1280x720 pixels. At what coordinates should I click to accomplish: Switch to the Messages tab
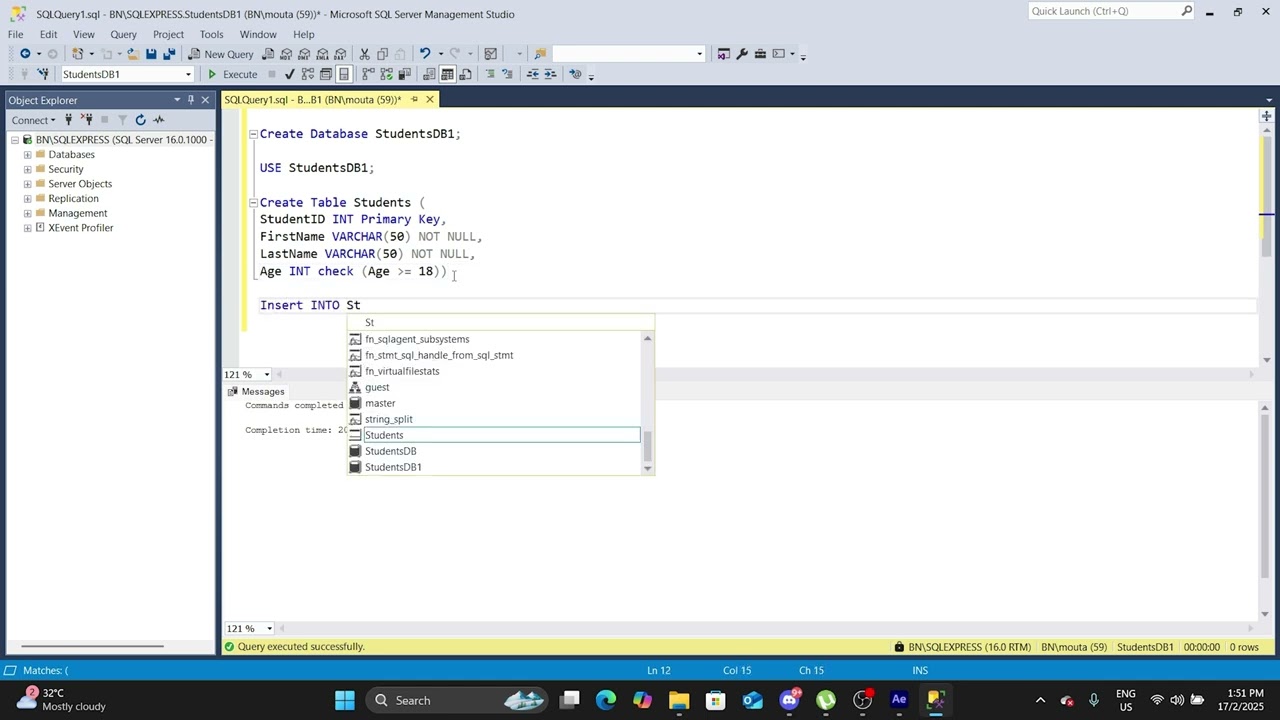256,392
